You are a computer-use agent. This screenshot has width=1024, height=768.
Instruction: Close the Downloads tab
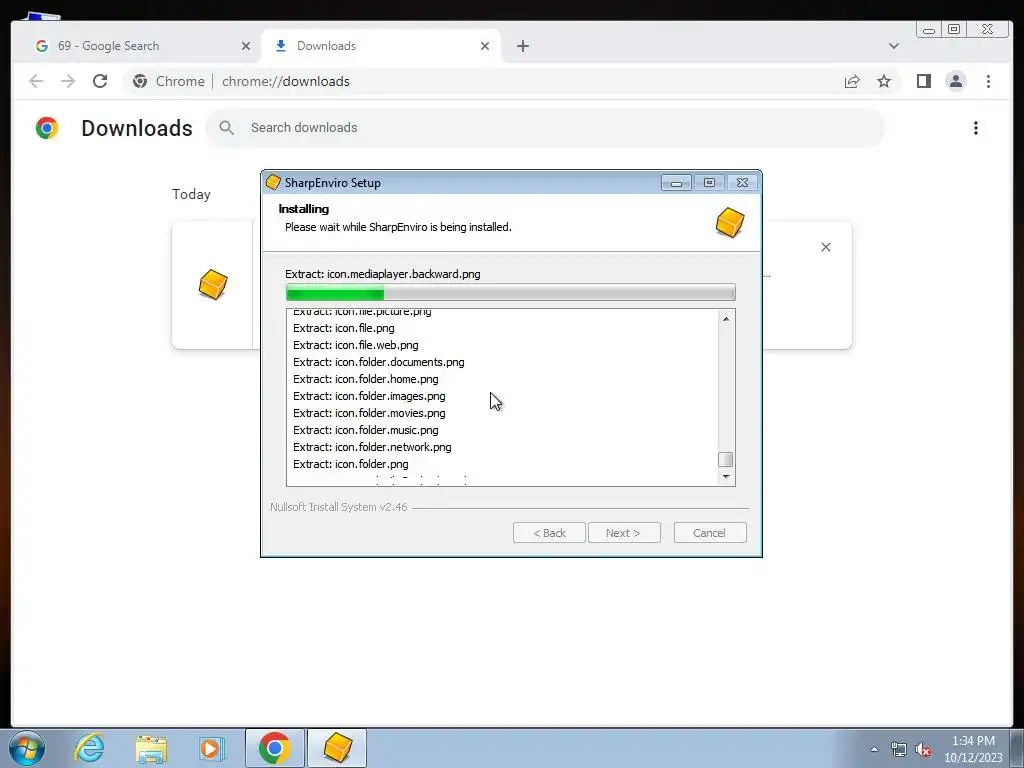[x=485, y=46]
